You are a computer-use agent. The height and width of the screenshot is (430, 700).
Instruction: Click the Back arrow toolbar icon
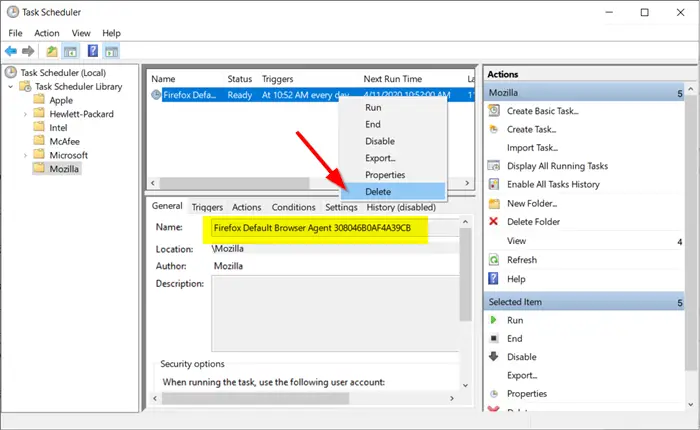tap(11, 51)
